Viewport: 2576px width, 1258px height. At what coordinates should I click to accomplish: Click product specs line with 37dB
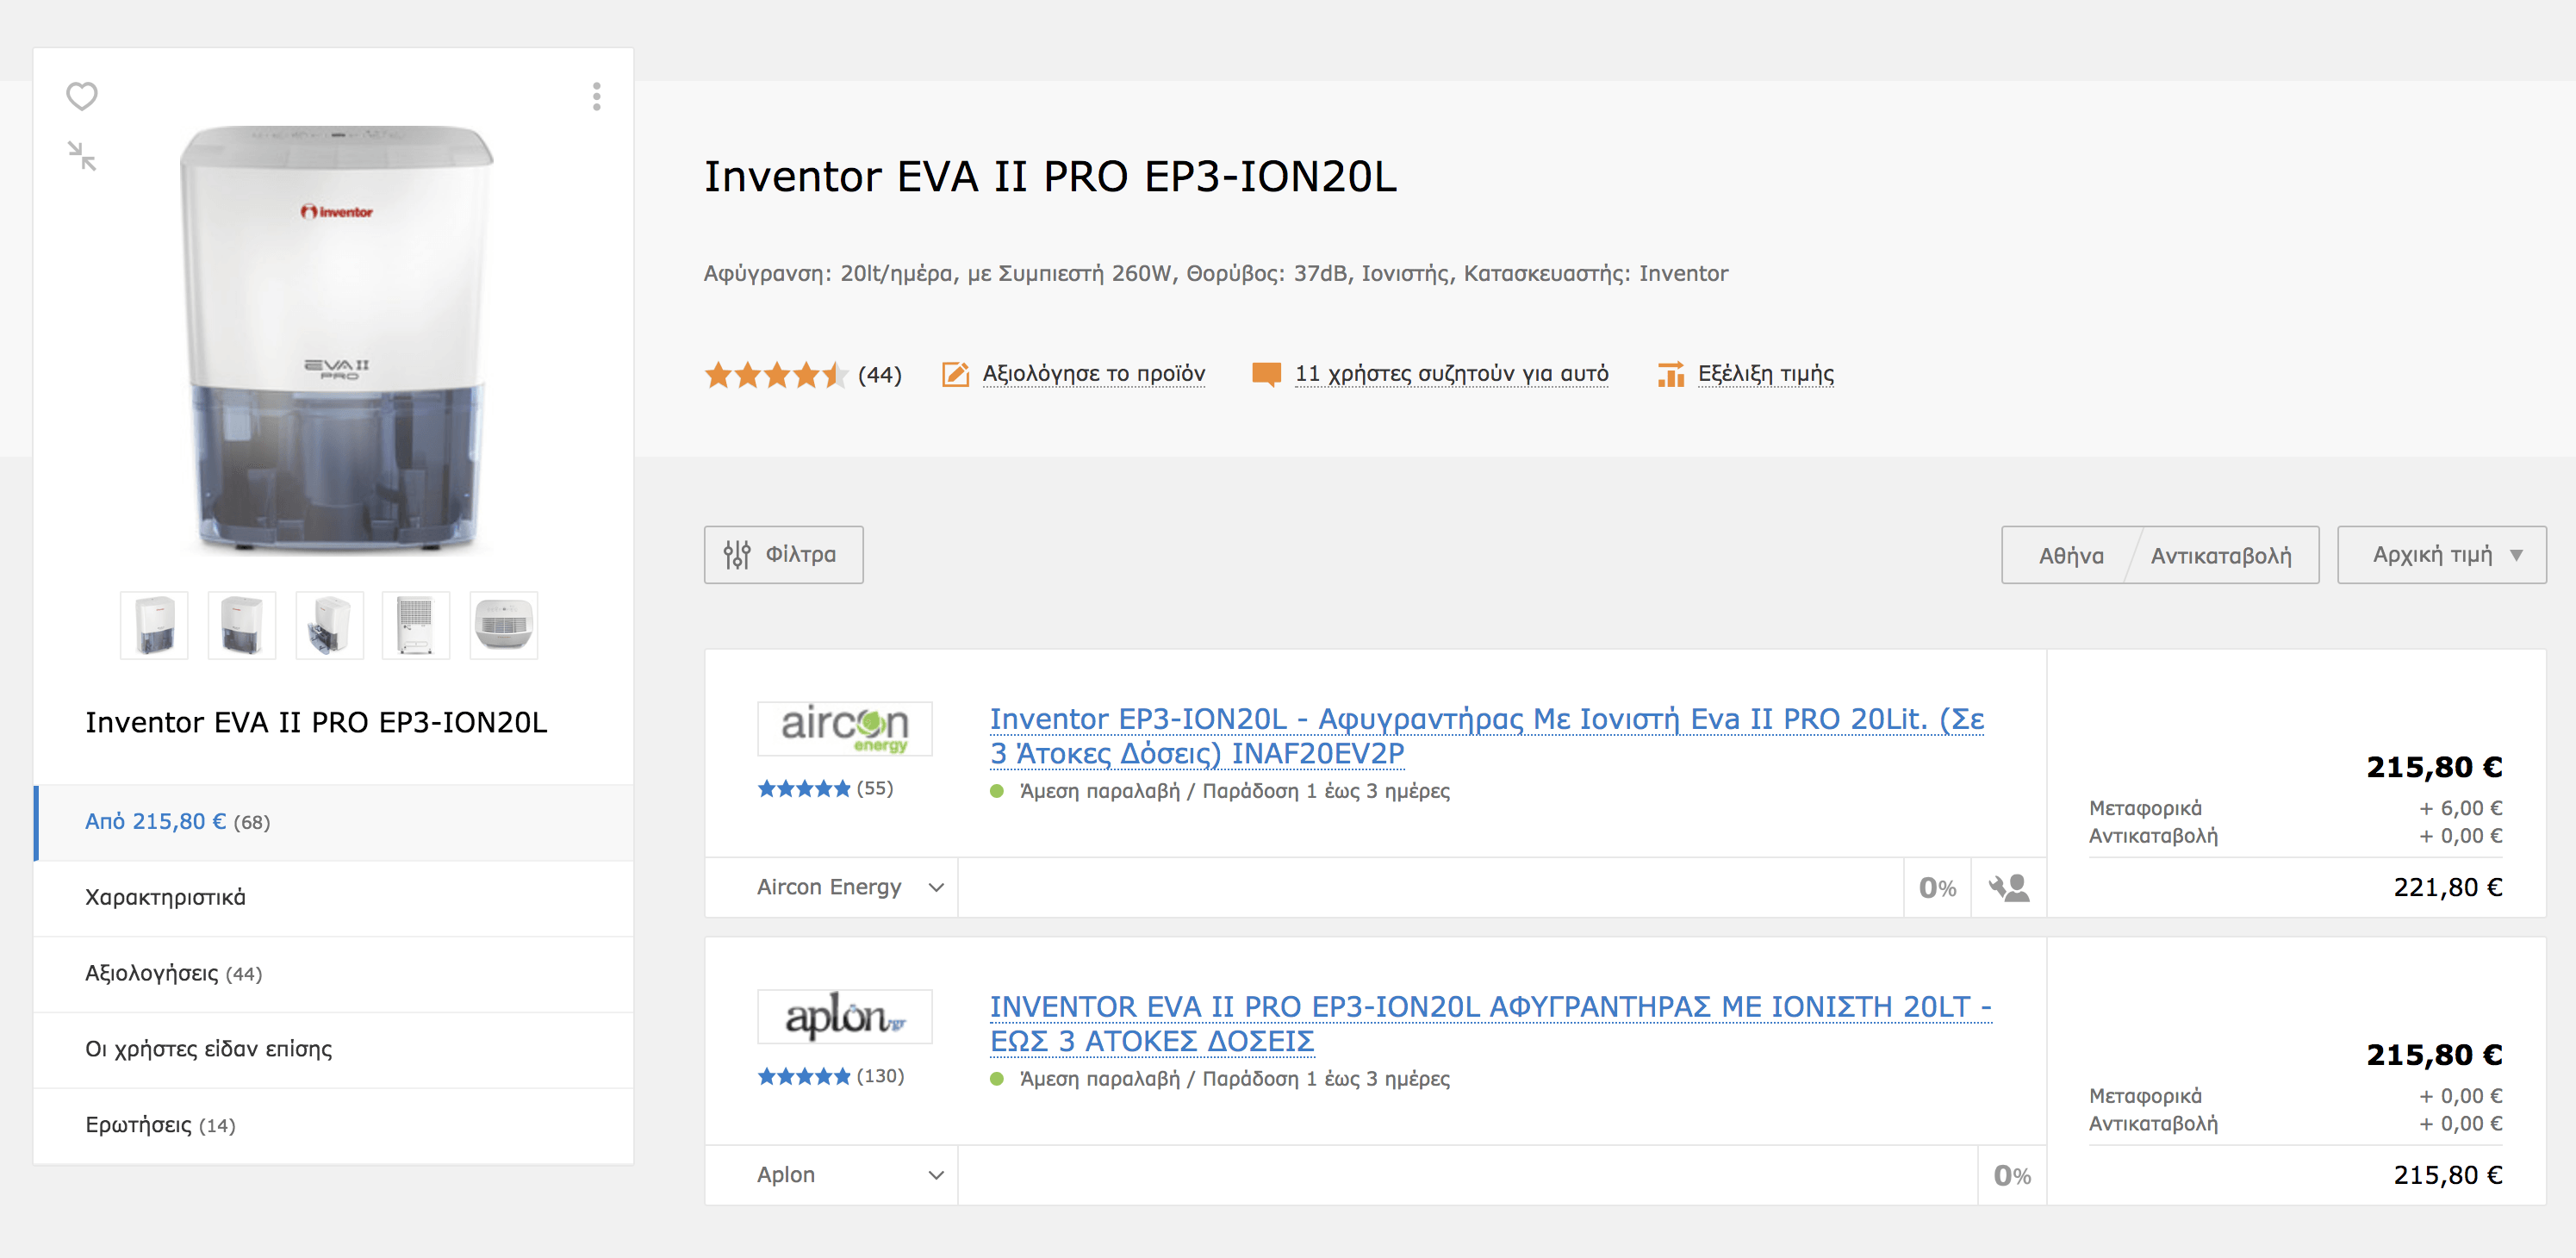tap(1216, 273)
